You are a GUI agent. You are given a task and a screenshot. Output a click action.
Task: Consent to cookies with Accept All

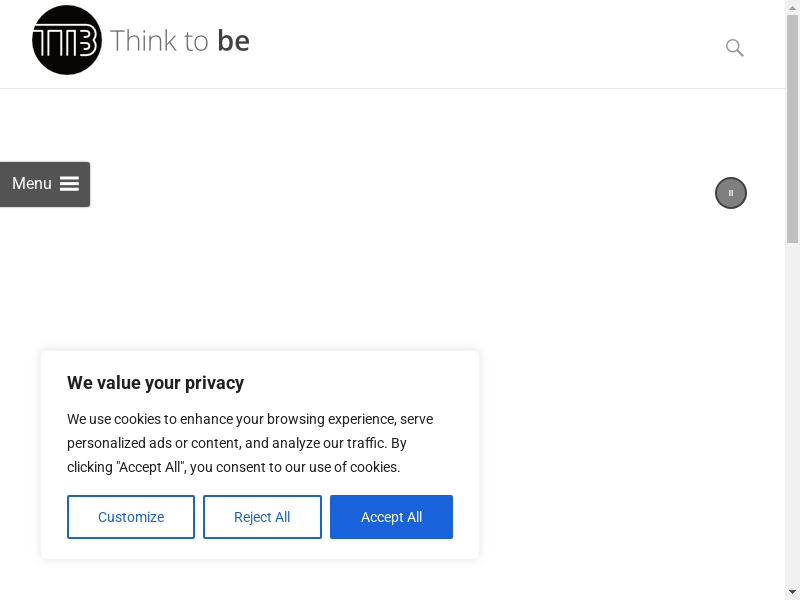[391, 517]
